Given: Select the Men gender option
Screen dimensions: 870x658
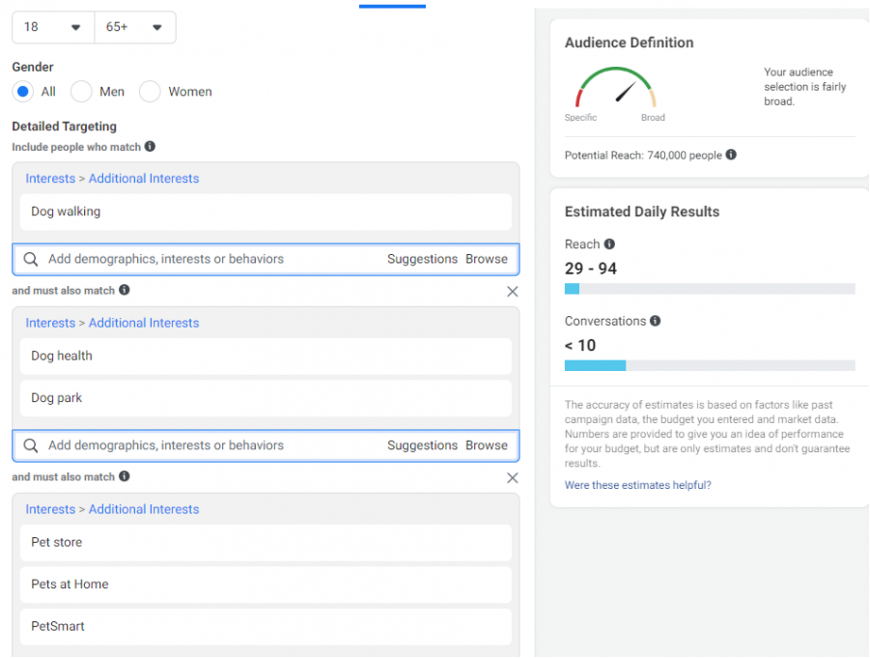Looking at the screenshot, I should [x=82, y=92].
